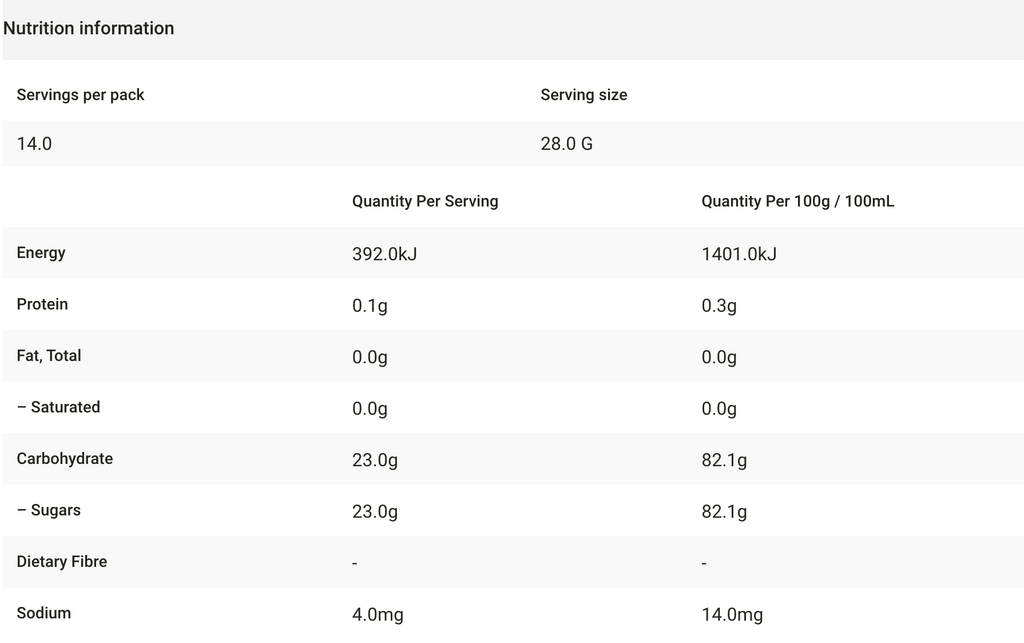Select the – Sugars row label
The height and width of the screenshot is (643, 1024).
click(49, 510)
